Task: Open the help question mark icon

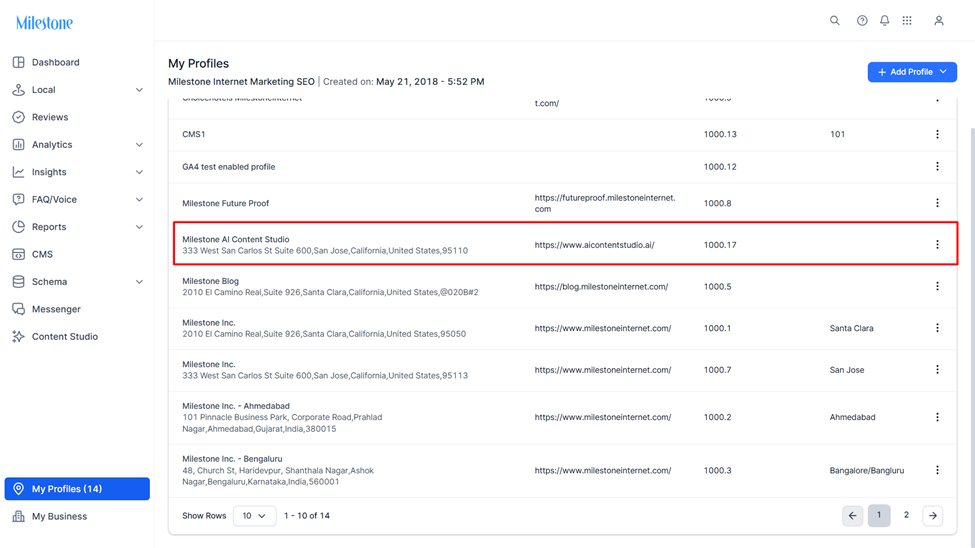Action: (862, 21)
